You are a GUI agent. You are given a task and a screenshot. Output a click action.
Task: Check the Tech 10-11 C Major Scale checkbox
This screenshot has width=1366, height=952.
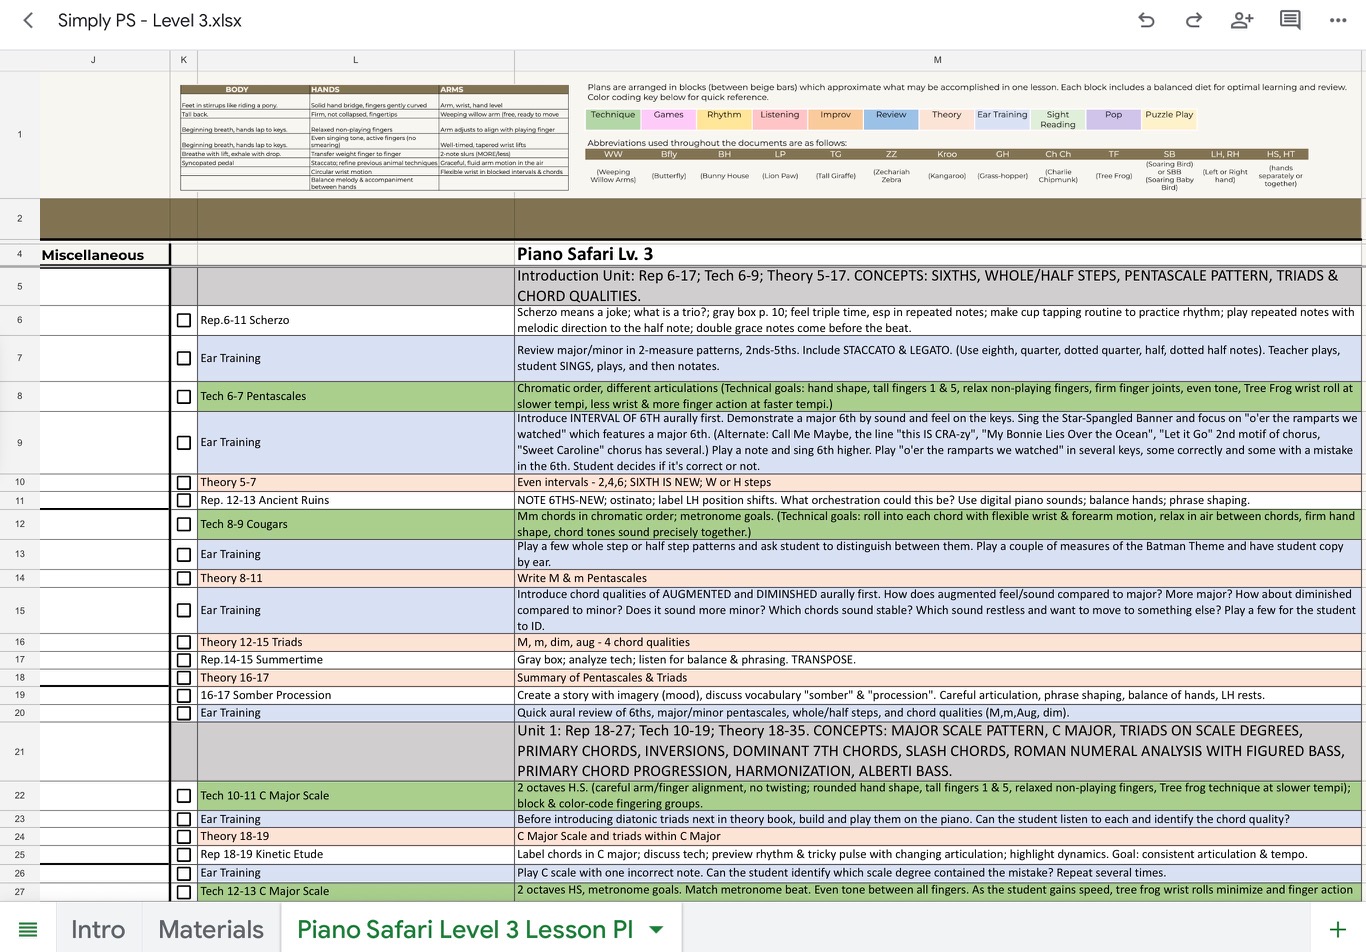coord(184,796)
